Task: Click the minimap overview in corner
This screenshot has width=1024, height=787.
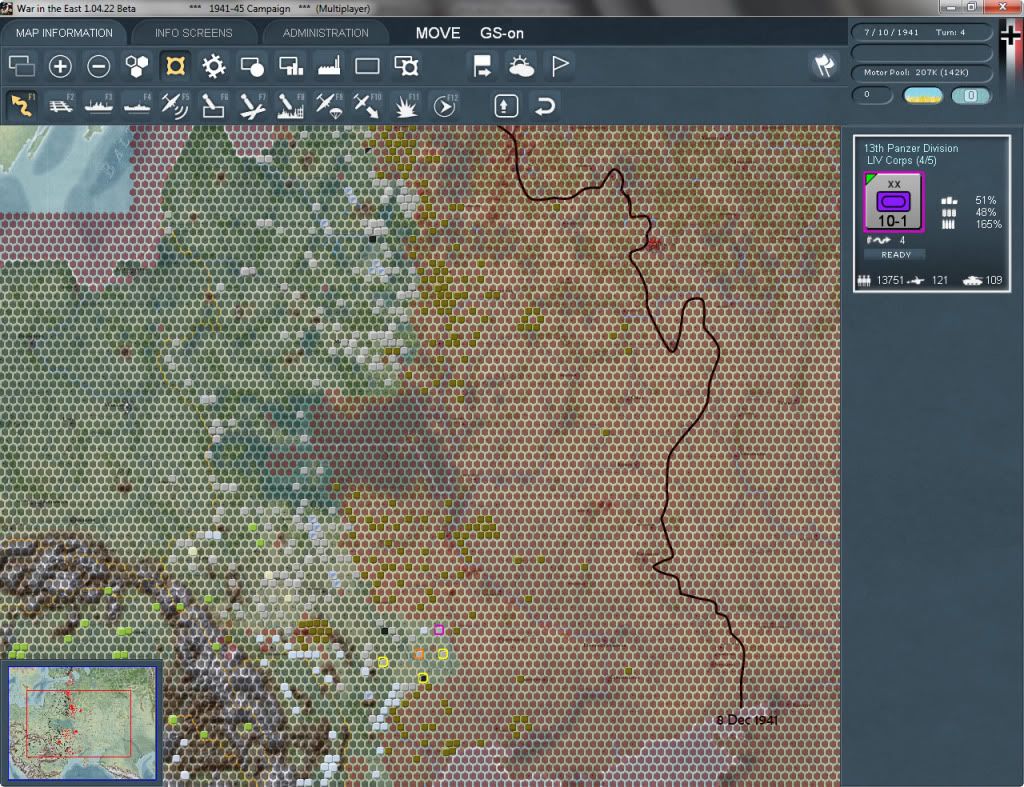Action: coord(82,722)
